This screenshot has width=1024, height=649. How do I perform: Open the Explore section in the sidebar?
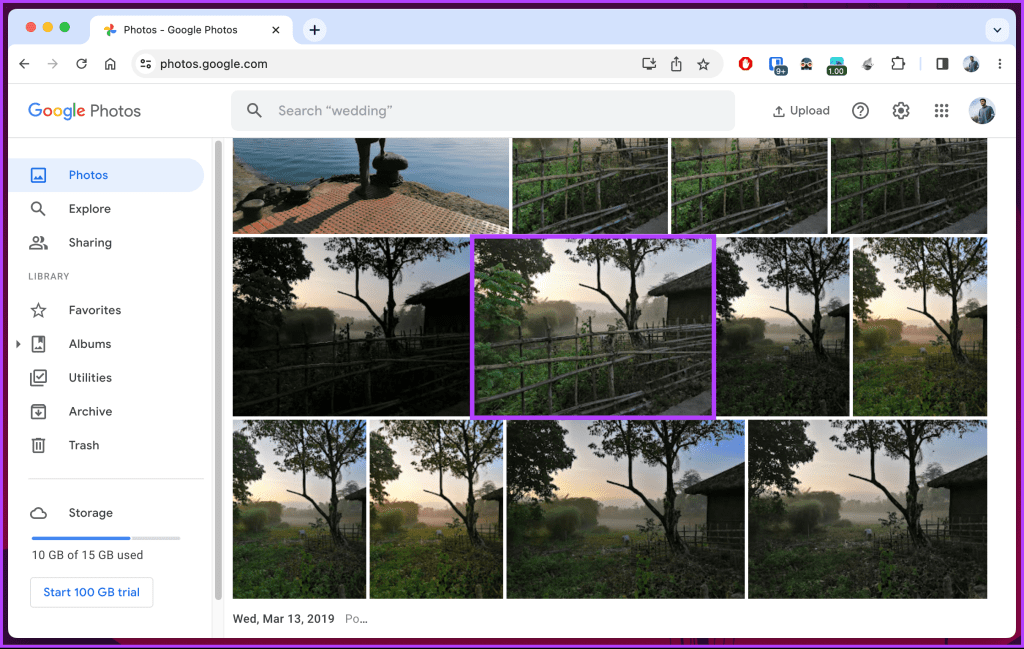pyautogui.click(x=91, y=208)
